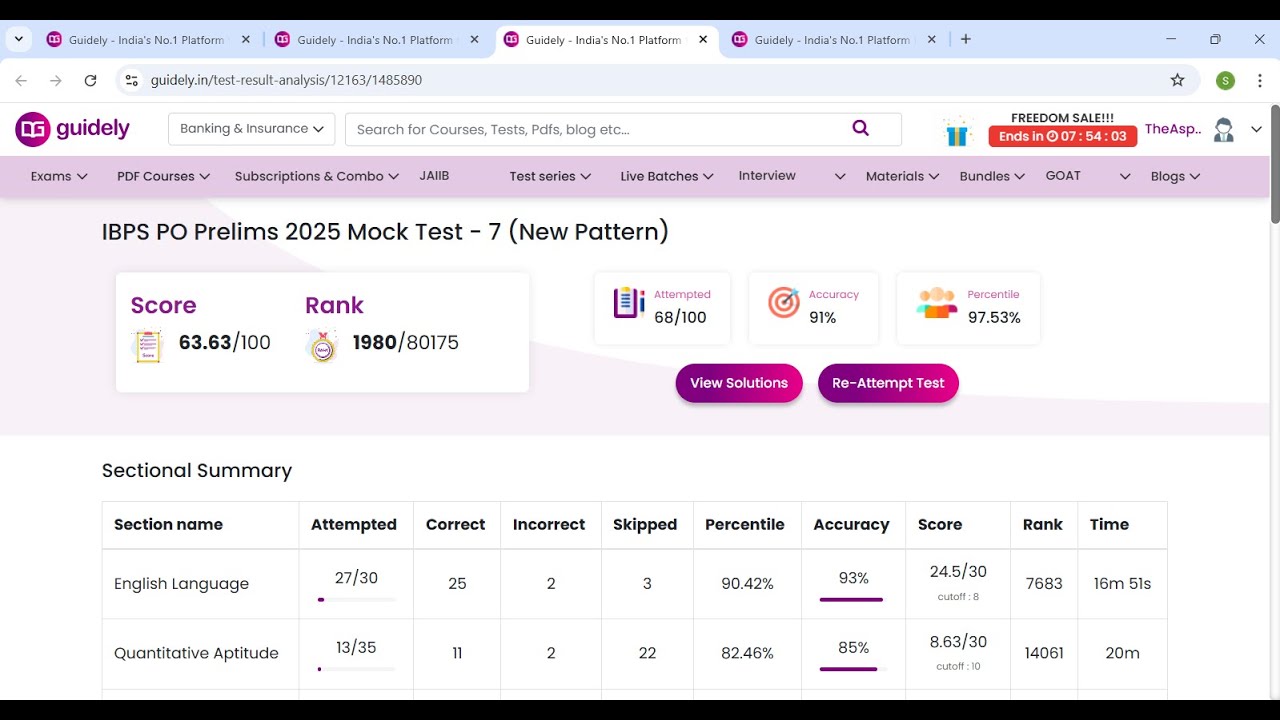Open the GOAT menu item

coord(1063,176)
